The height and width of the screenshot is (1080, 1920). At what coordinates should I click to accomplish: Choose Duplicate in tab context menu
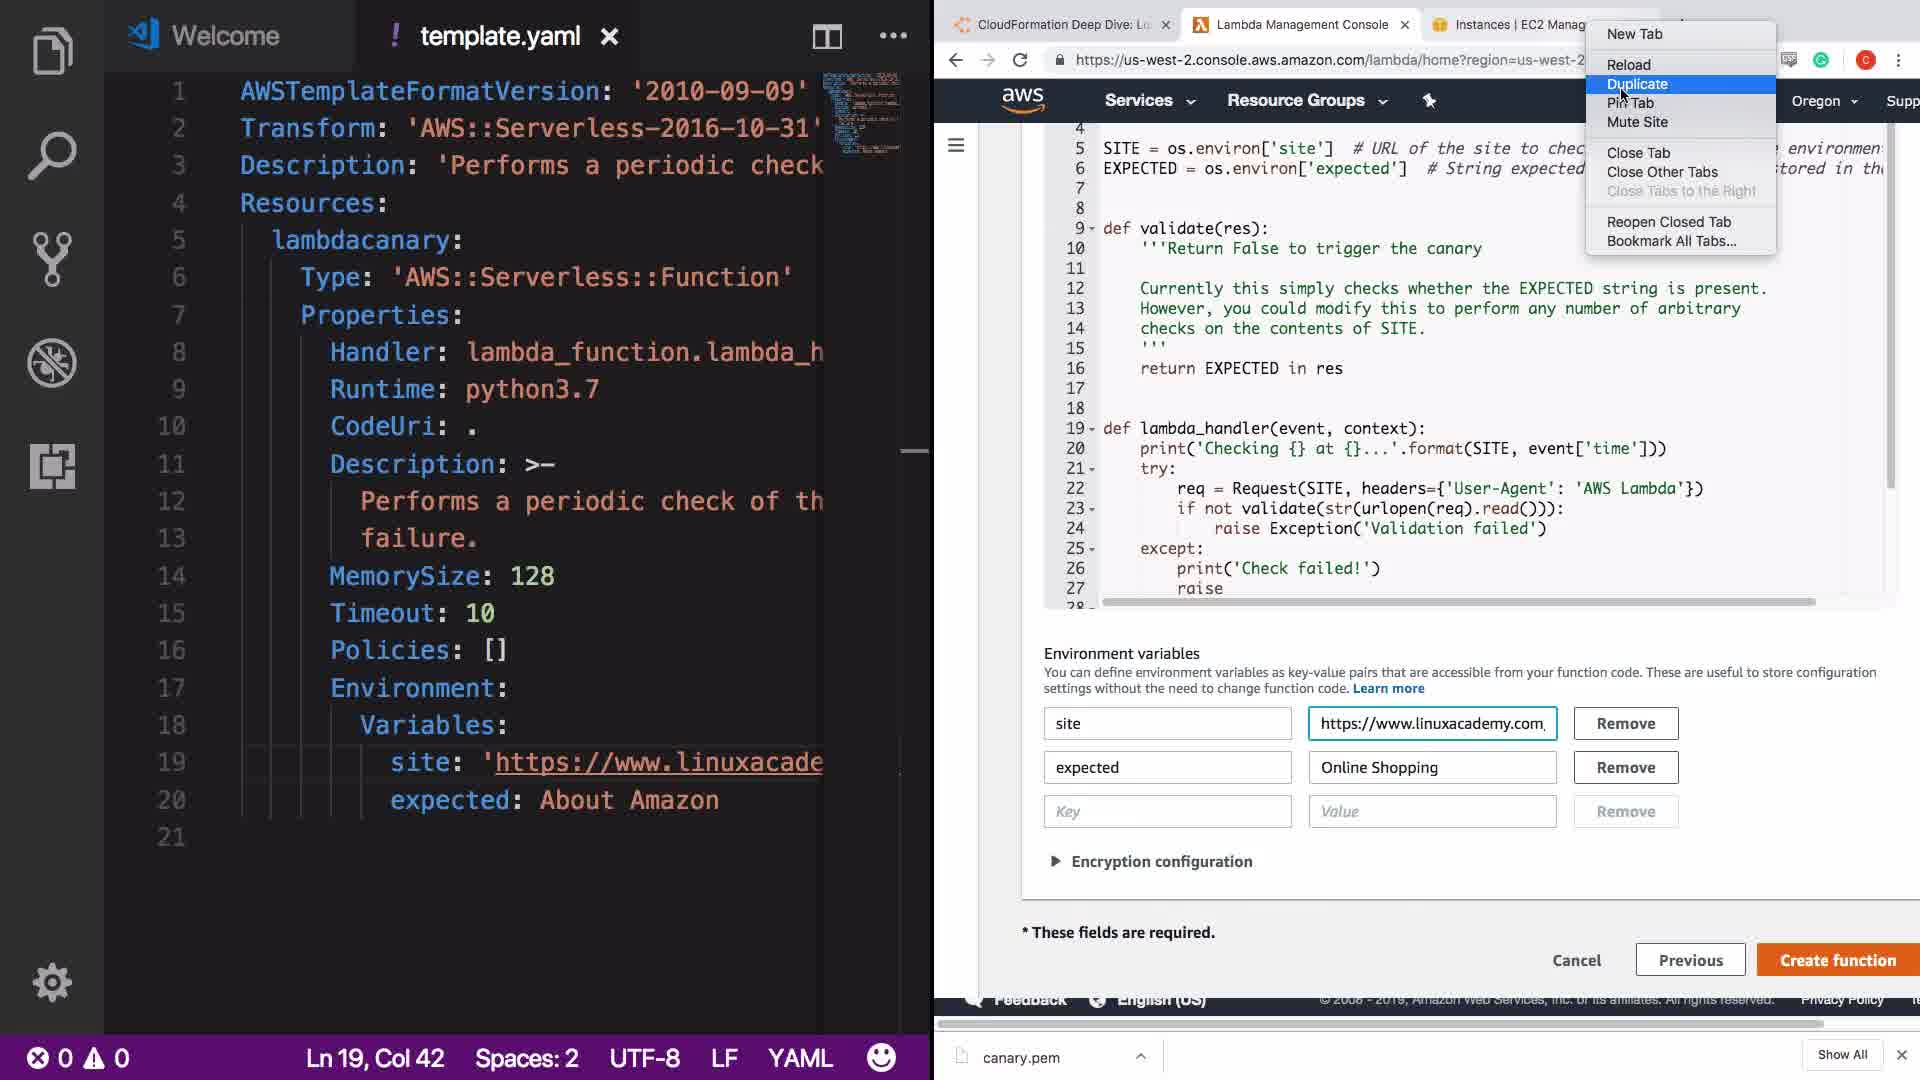pyautogui.click(x=1637, y=84)
